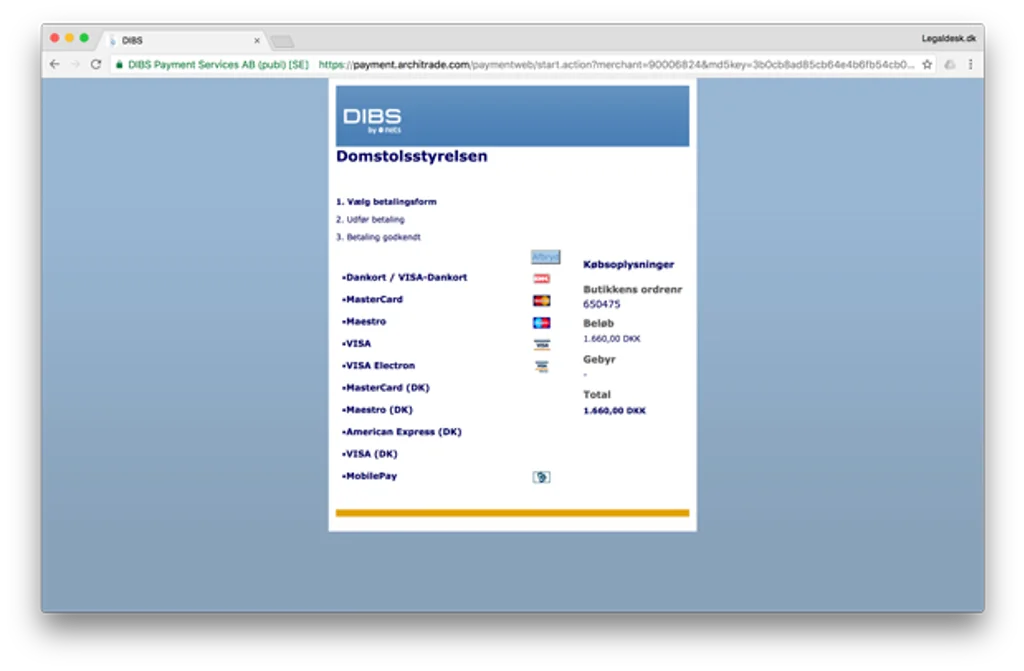Click the MobilePay logo icon

541,477
